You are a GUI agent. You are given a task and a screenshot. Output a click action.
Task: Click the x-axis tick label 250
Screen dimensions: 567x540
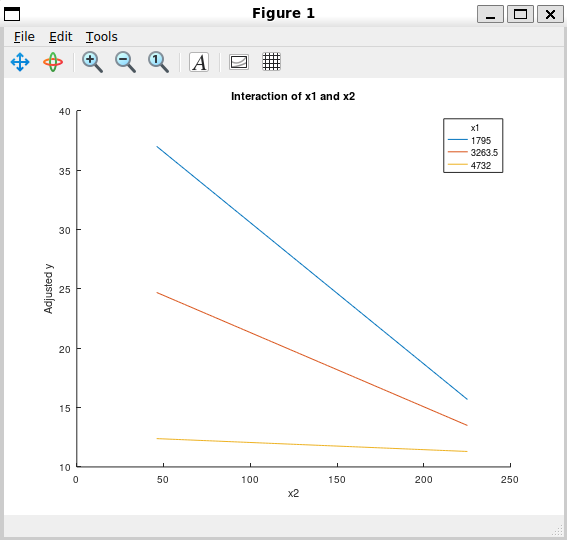pyautogui.click(x=510, y=480)
